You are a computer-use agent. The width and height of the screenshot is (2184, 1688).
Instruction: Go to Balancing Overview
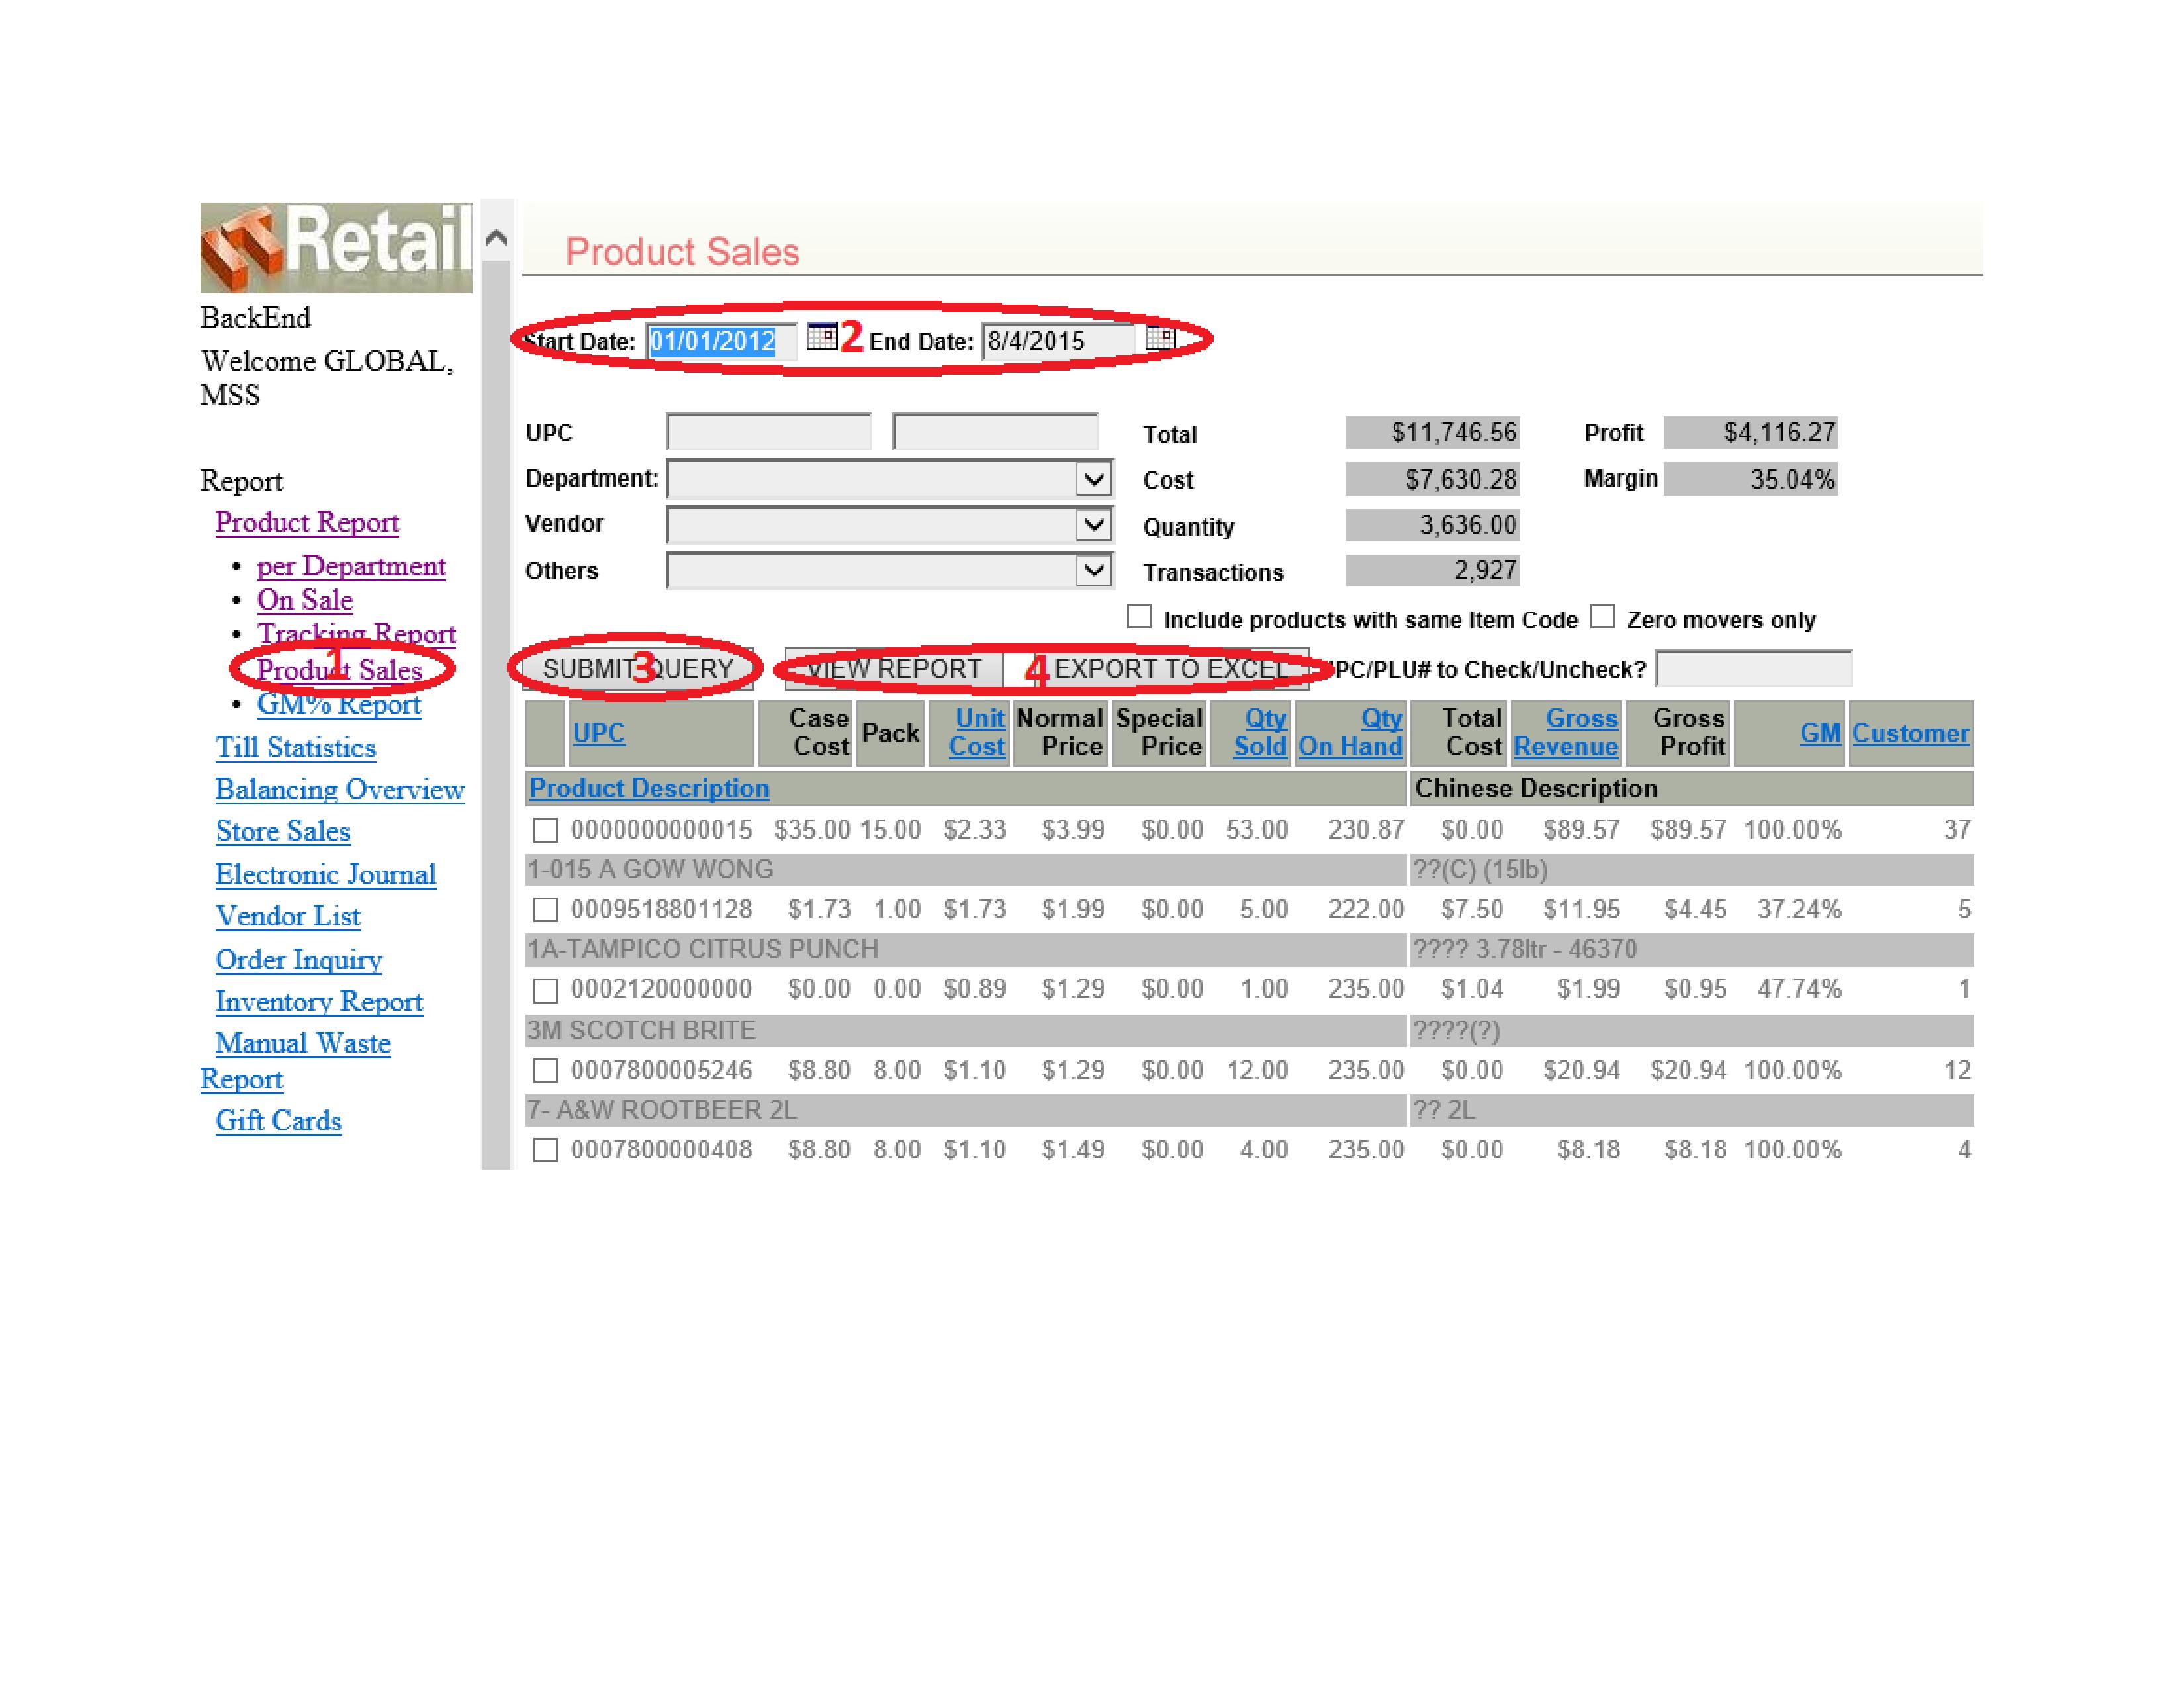coord(340,789)
